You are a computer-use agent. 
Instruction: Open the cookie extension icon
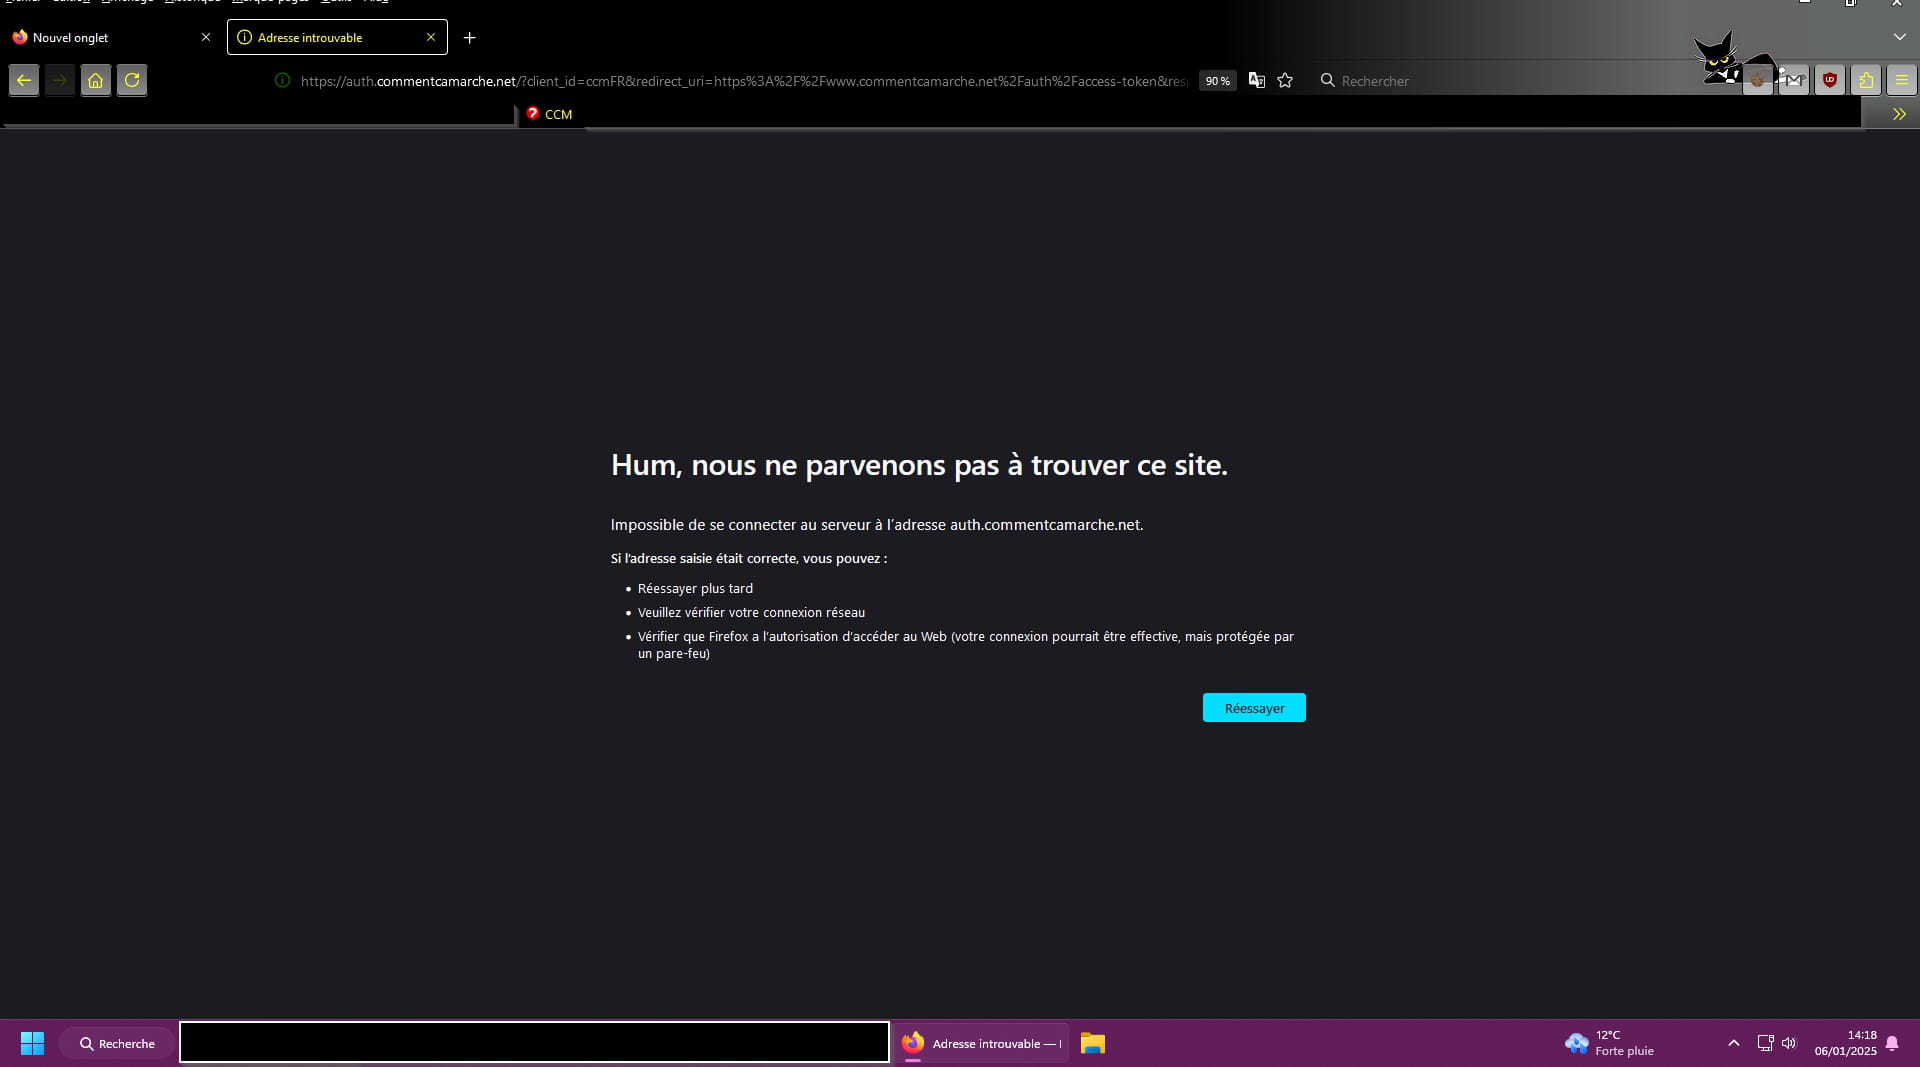[1758, 80]
